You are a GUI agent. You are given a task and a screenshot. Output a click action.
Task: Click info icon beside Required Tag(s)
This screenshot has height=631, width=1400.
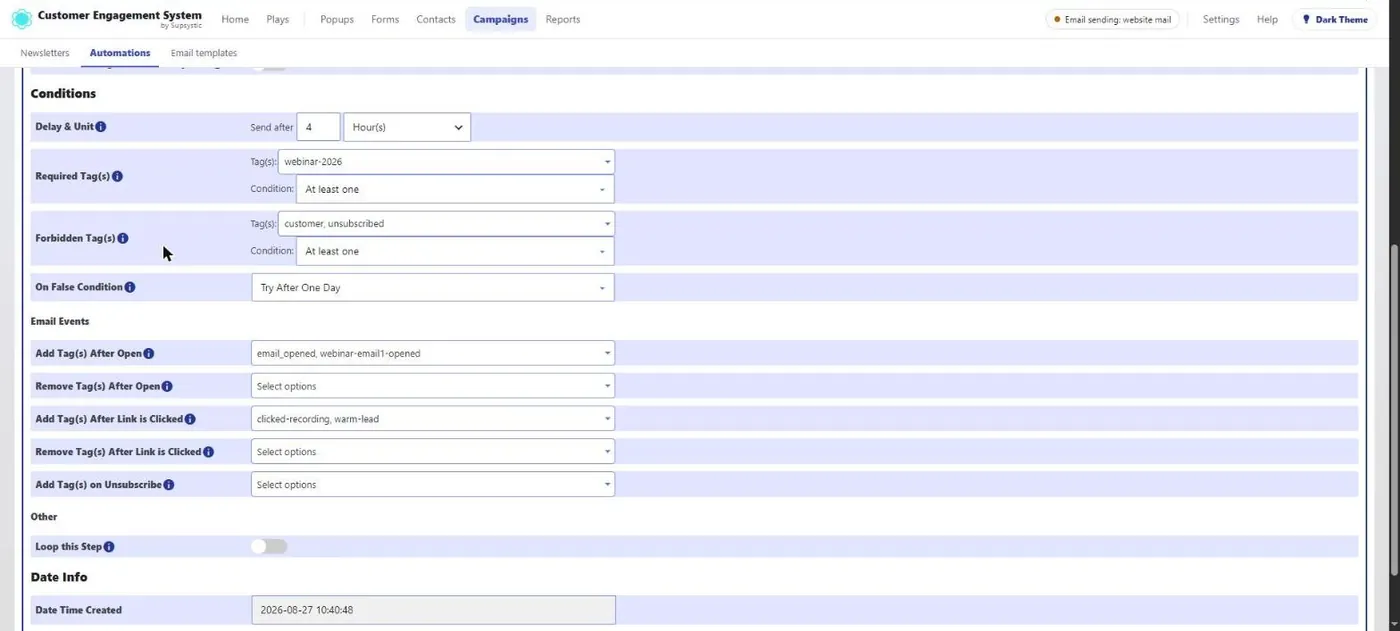117,176
